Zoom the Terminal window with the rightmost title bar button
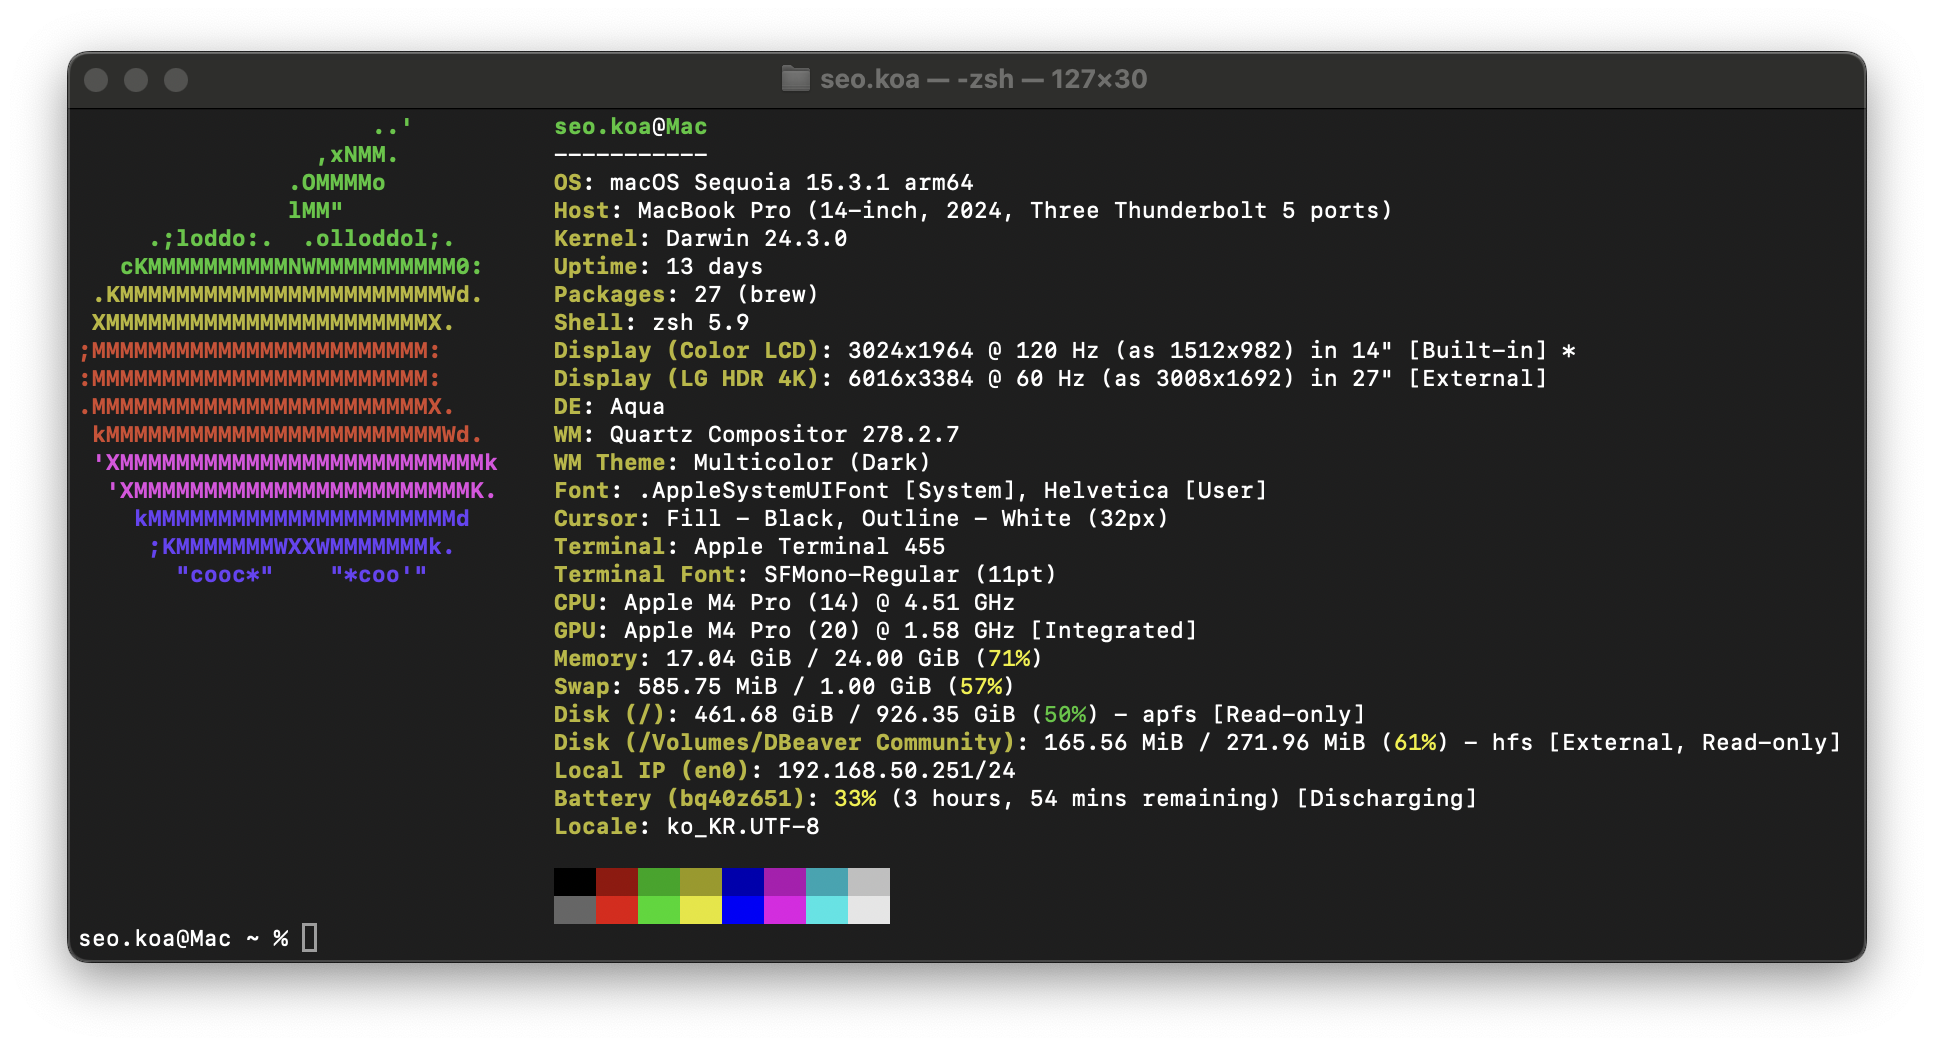Screen dimensions: 1934x1046 [x=176, y=80]
